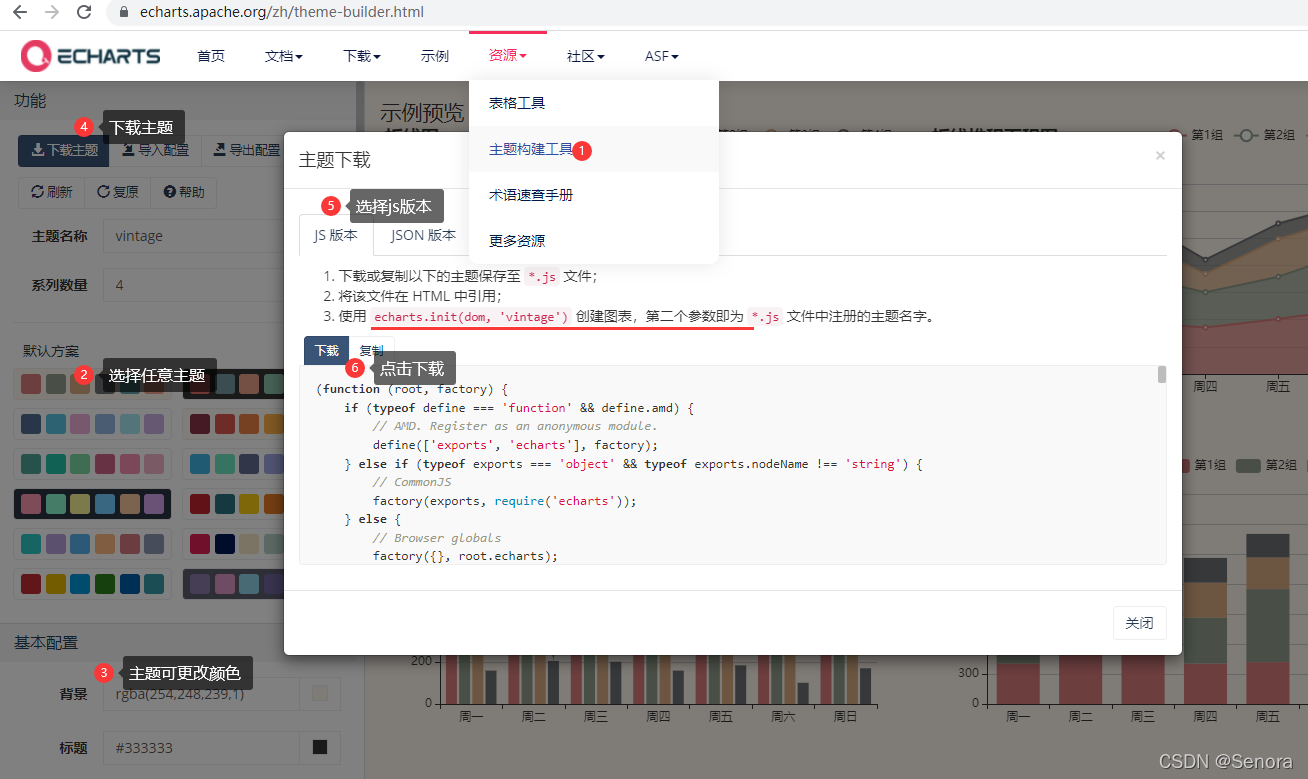
Task: Click the ECharts logo
Action: pyautogui.click(x=90, y=55)
